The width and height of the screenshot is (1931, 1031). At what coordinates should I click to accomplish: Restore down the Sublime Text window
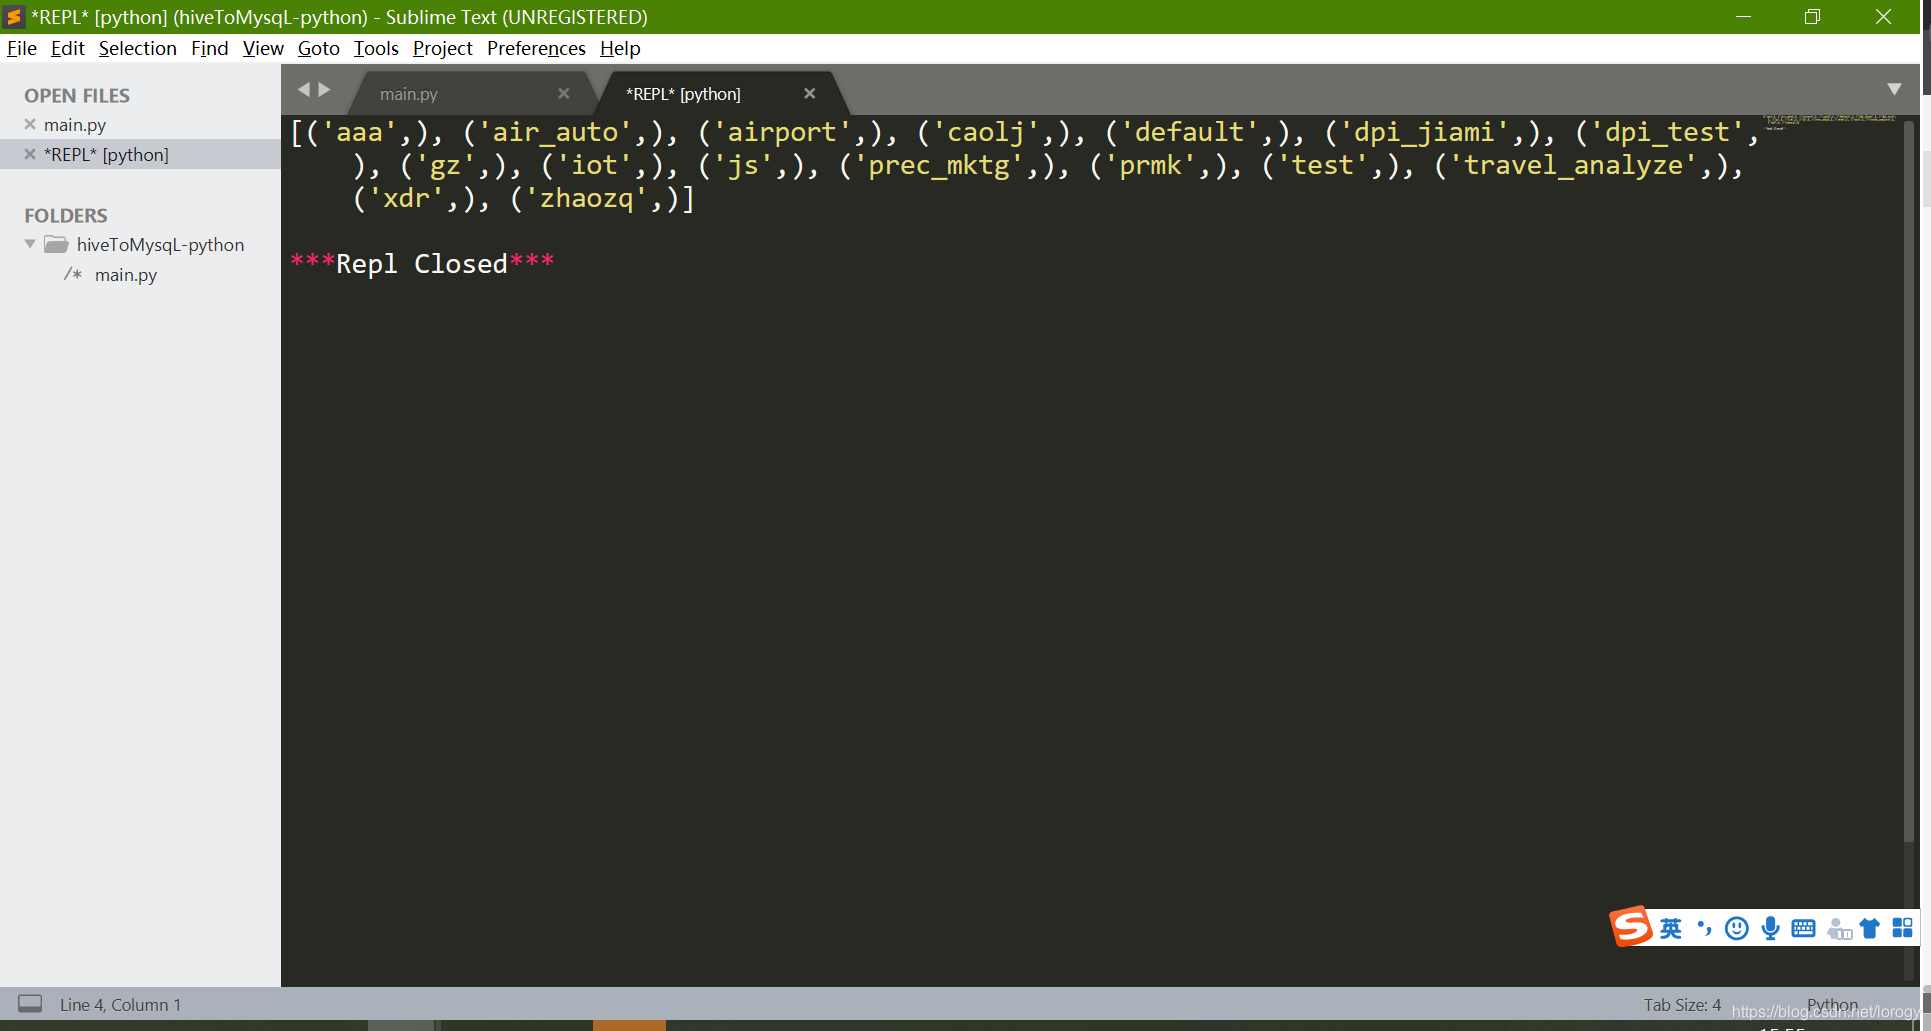click(x=1812, y=17)
